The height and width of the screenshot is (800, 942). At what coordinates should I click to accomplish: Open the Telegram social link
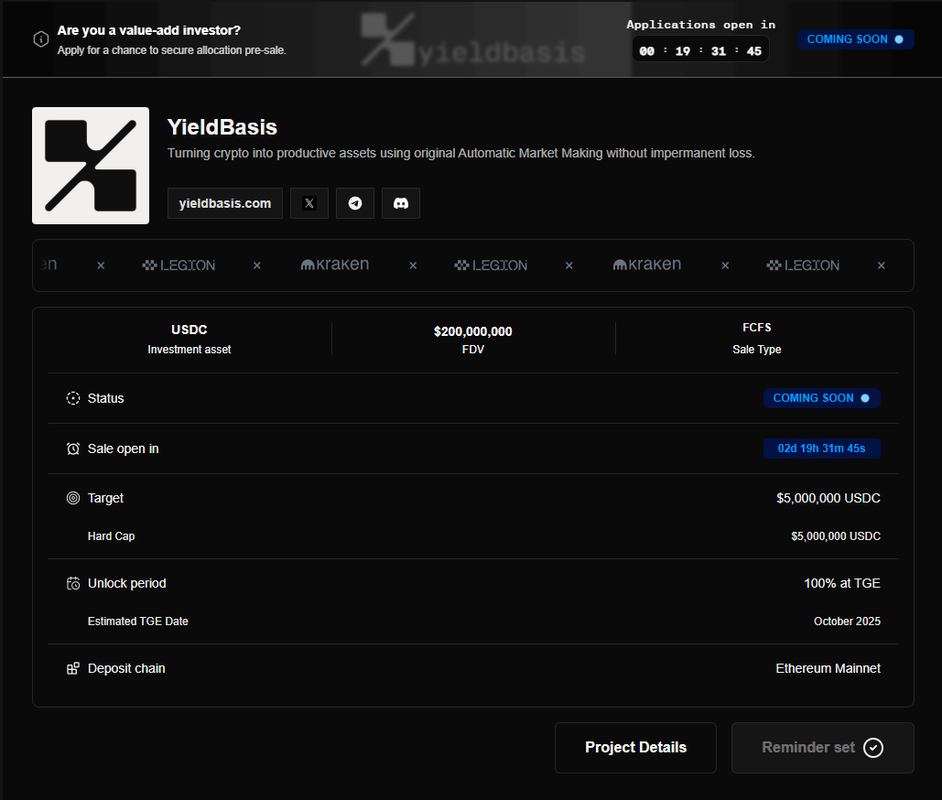click(355, 203)
